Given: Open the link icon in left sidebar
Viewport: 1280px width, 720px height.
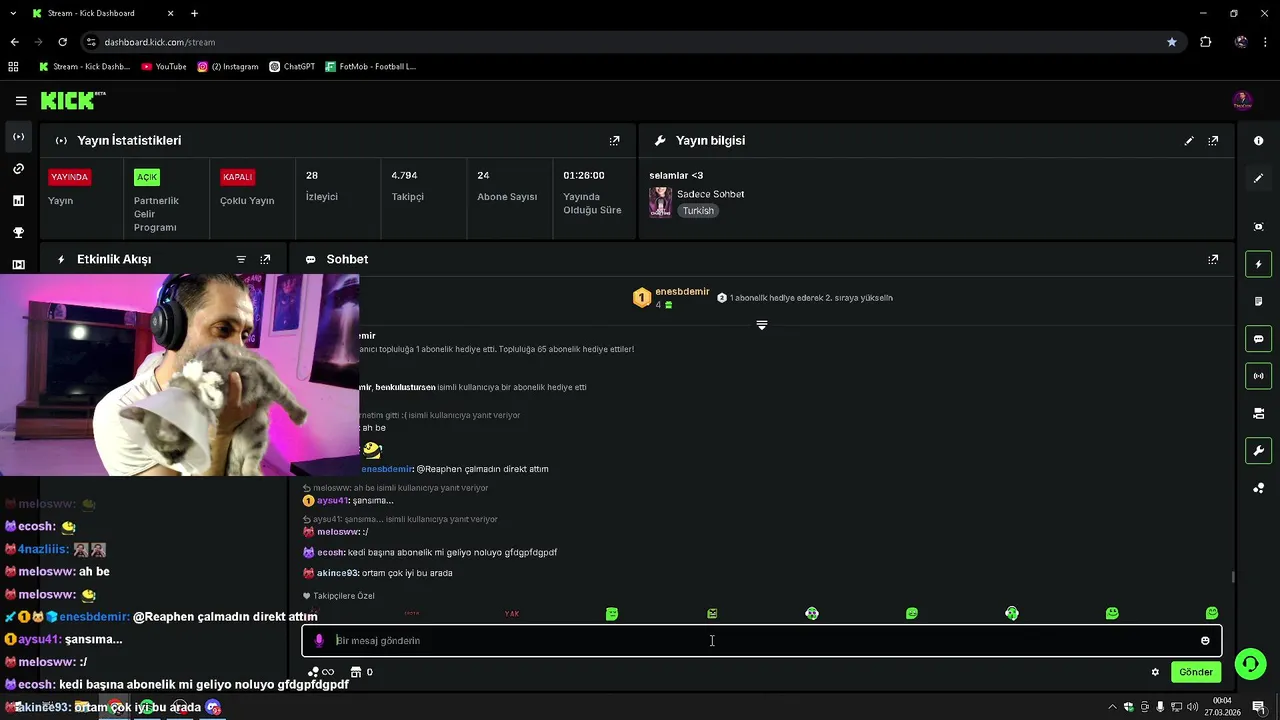Looking at the screenshot, I should pyautogui.click(x=18, y=169).
